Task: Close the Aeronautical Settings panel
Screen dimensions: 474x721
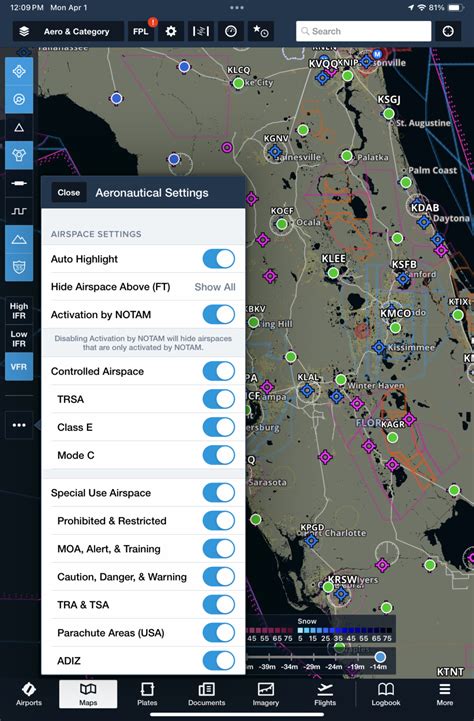Action: [x=69, y=193]
